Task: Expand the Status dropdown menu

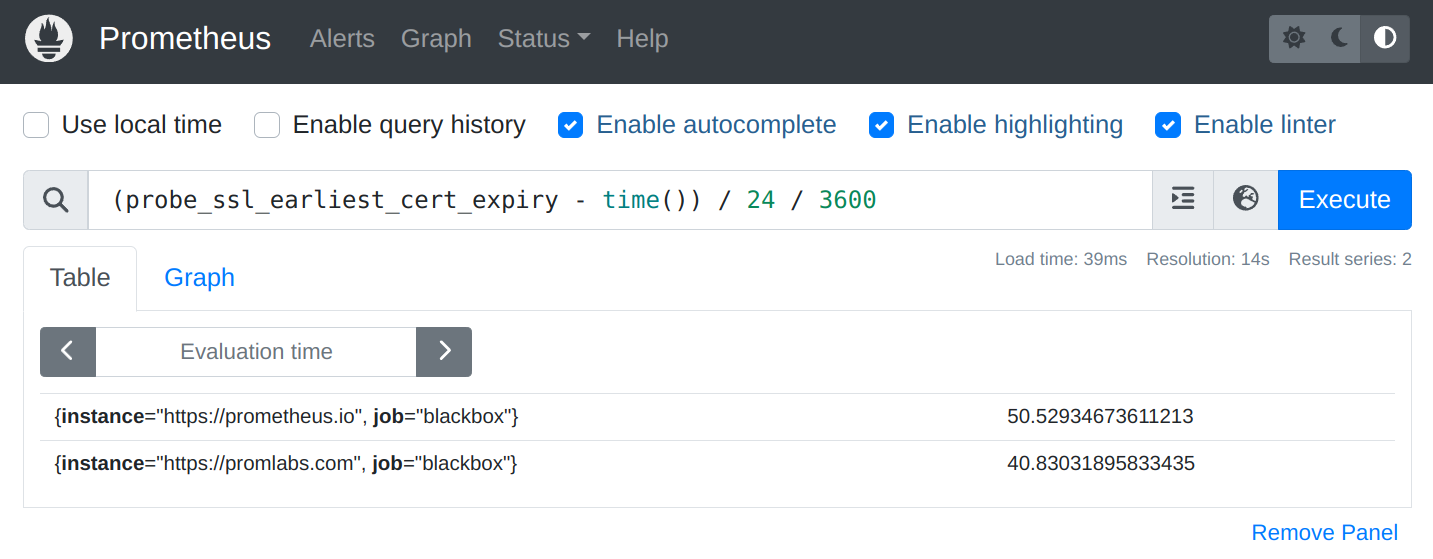Action: pyautogui.click(x=544, y=39)
